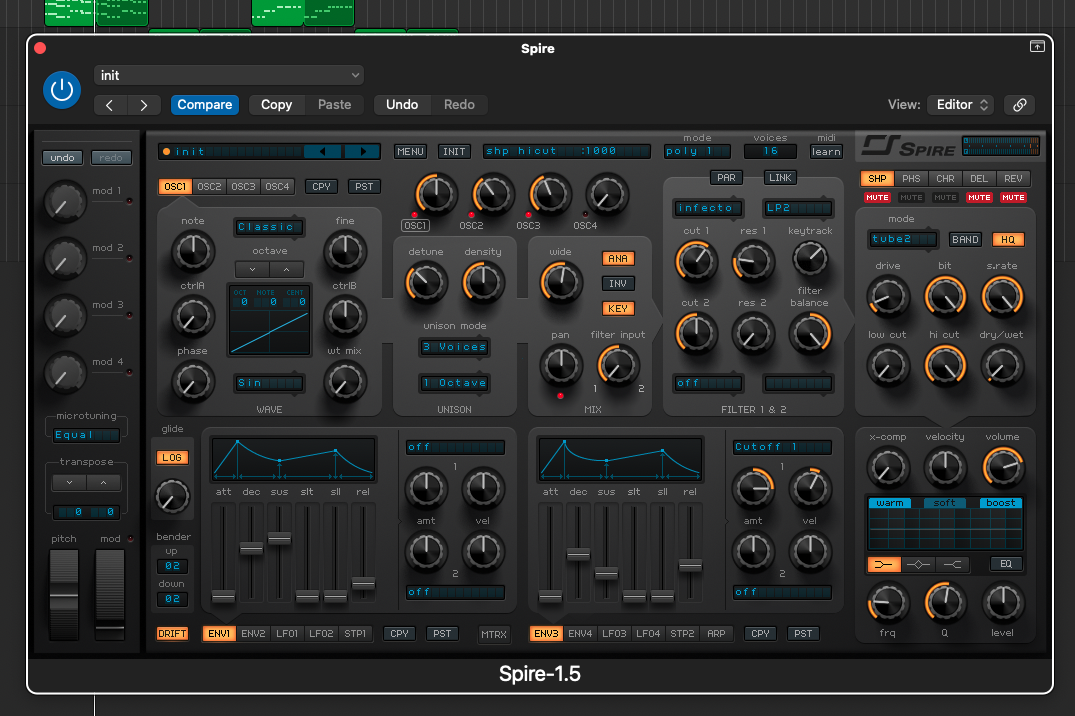This screenshot has width=1075, height=716.
Task: Toggle the blue Compare button
Action: [204, 105]
